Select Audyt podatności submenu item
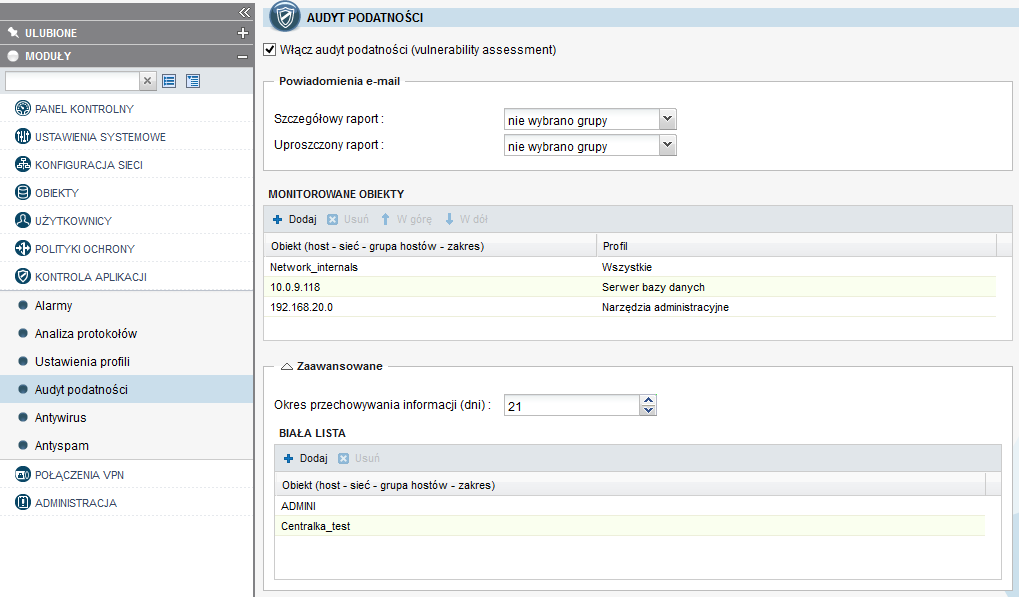This screenshot has height=597, width=1019. click(x=127, y=389)
